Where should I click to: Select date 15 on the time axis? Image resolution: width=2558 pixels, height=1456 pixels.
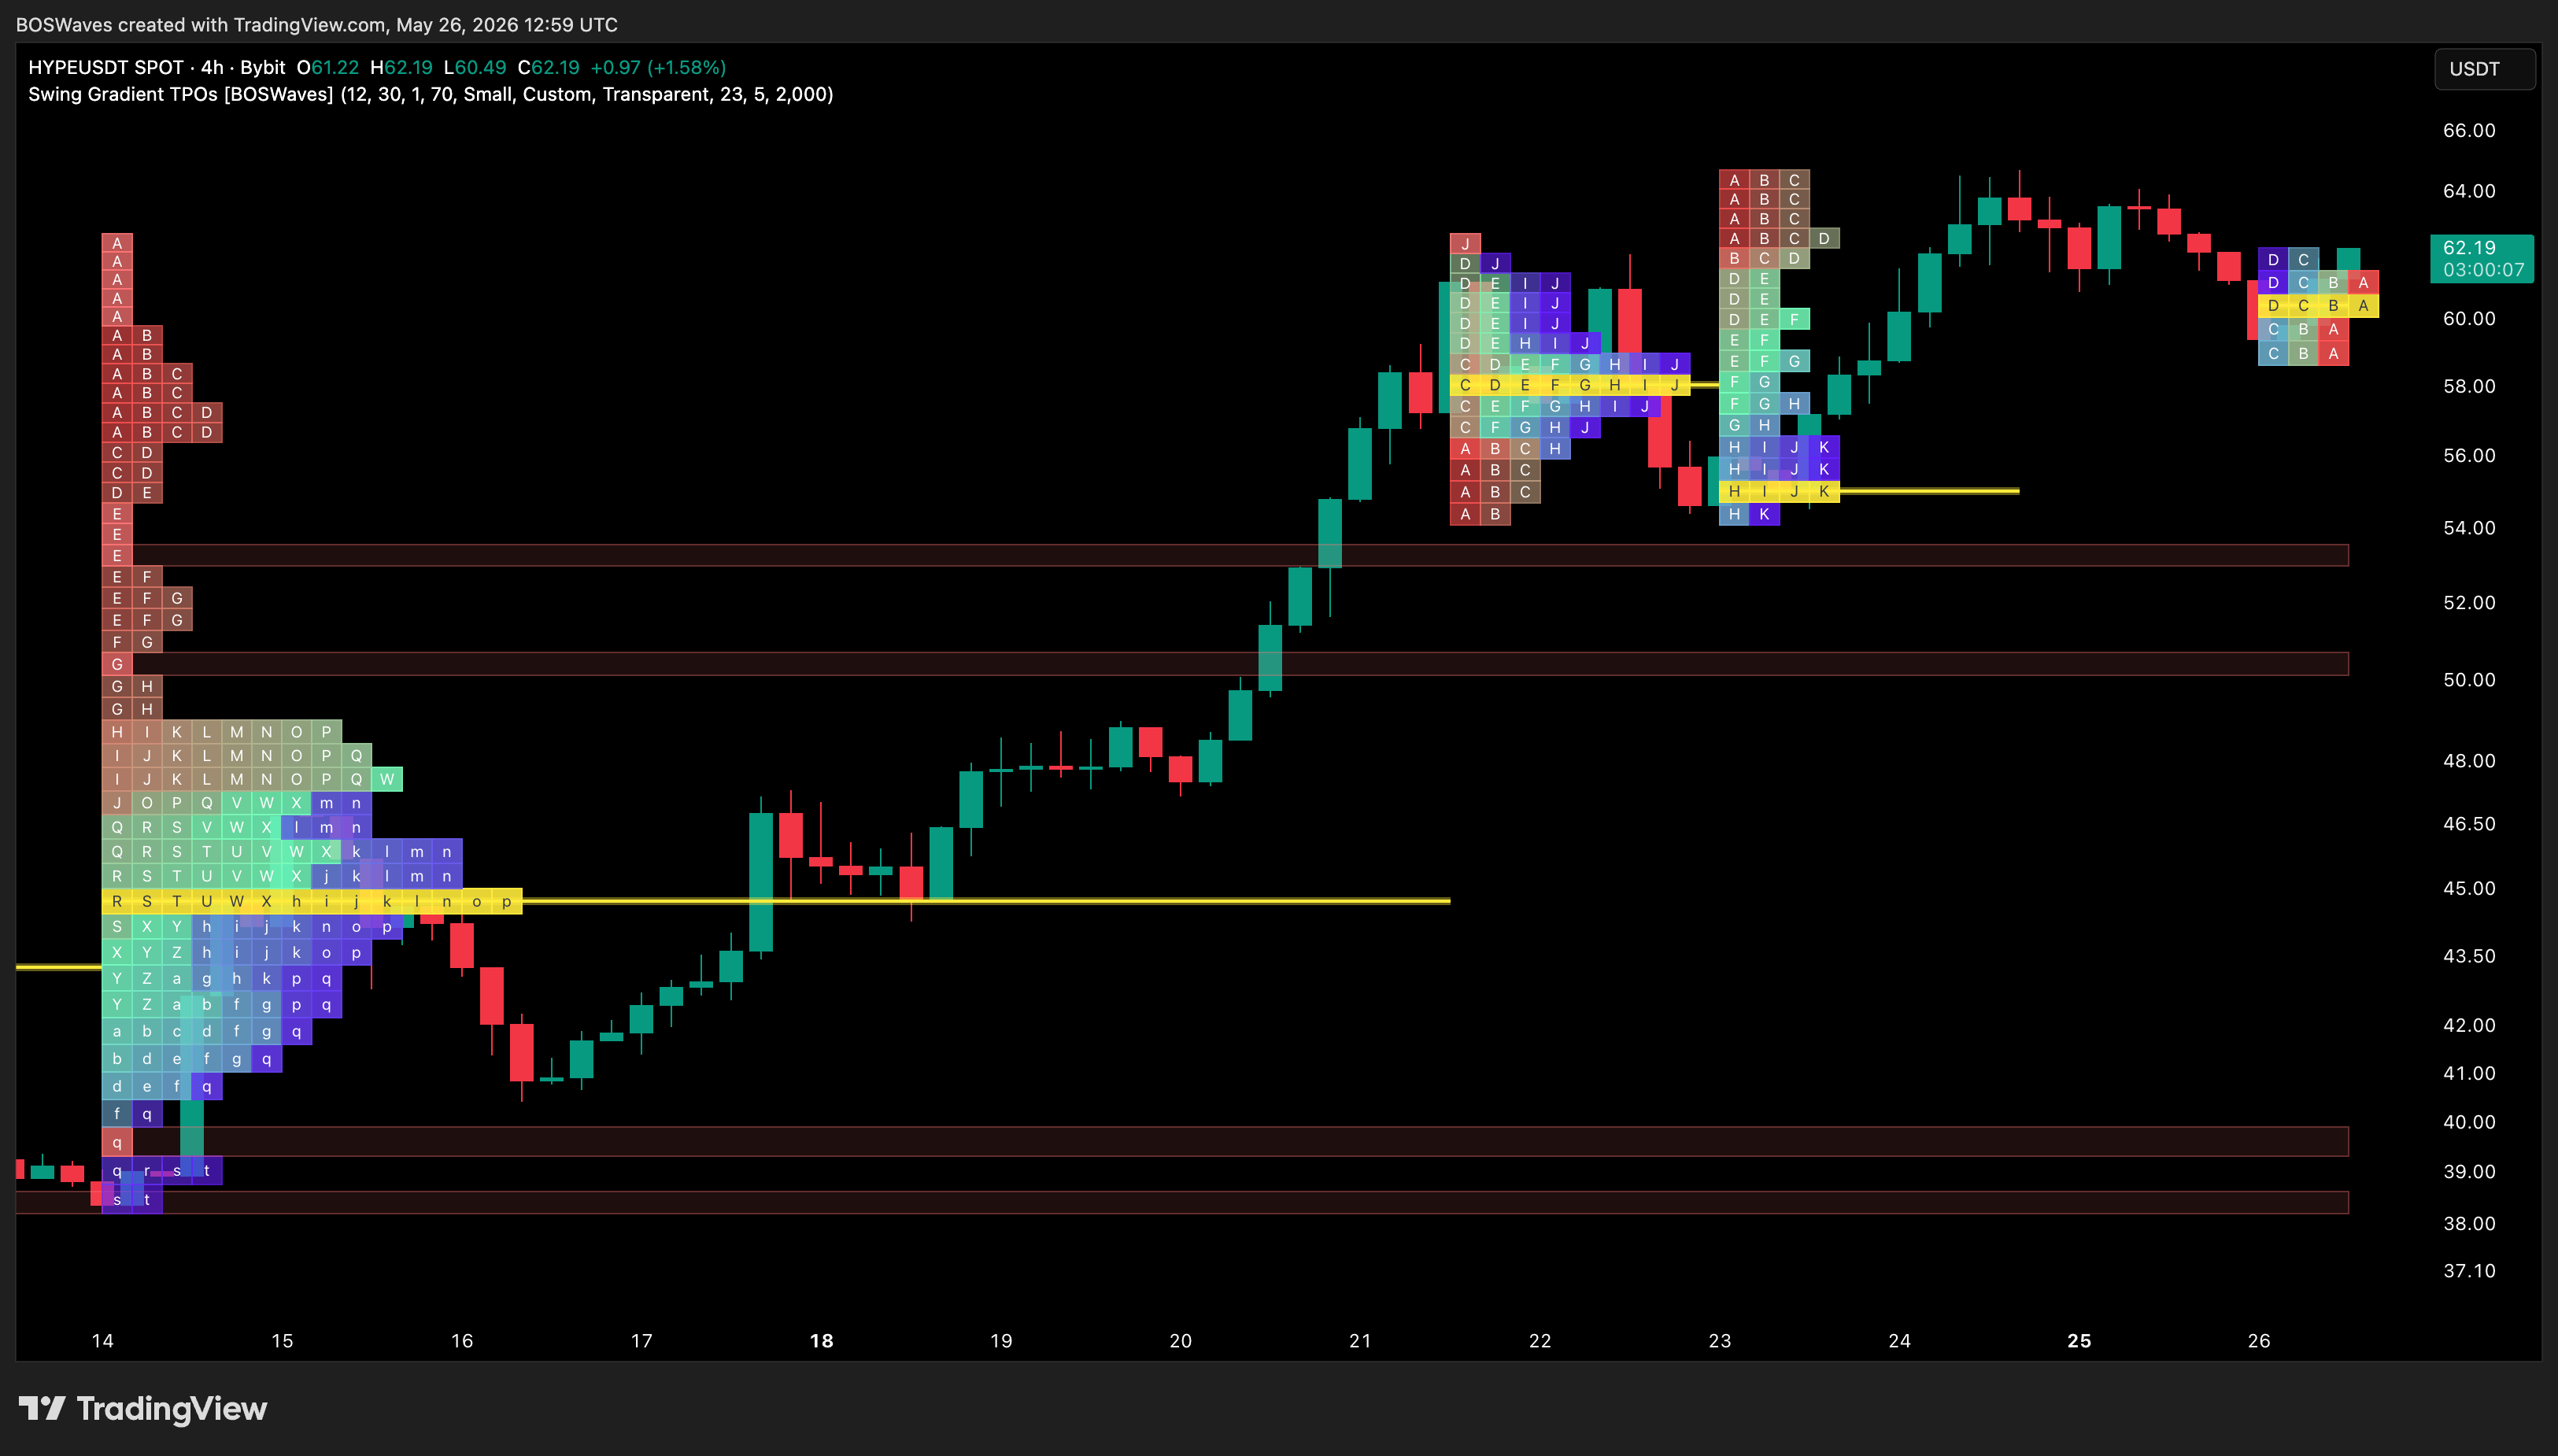[282, 1340]
